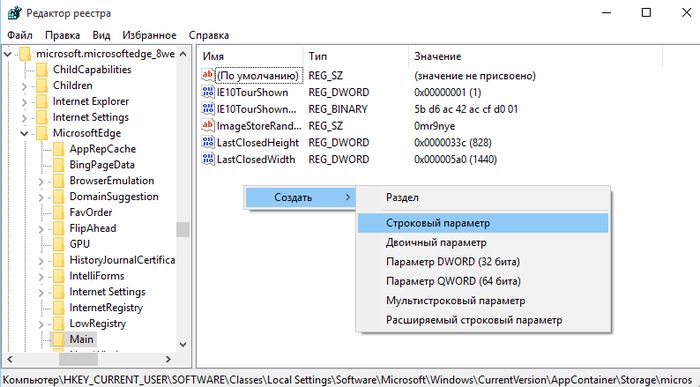Click the tree pane scroll up arrow
700x387 pixels.
coord(183,54)
